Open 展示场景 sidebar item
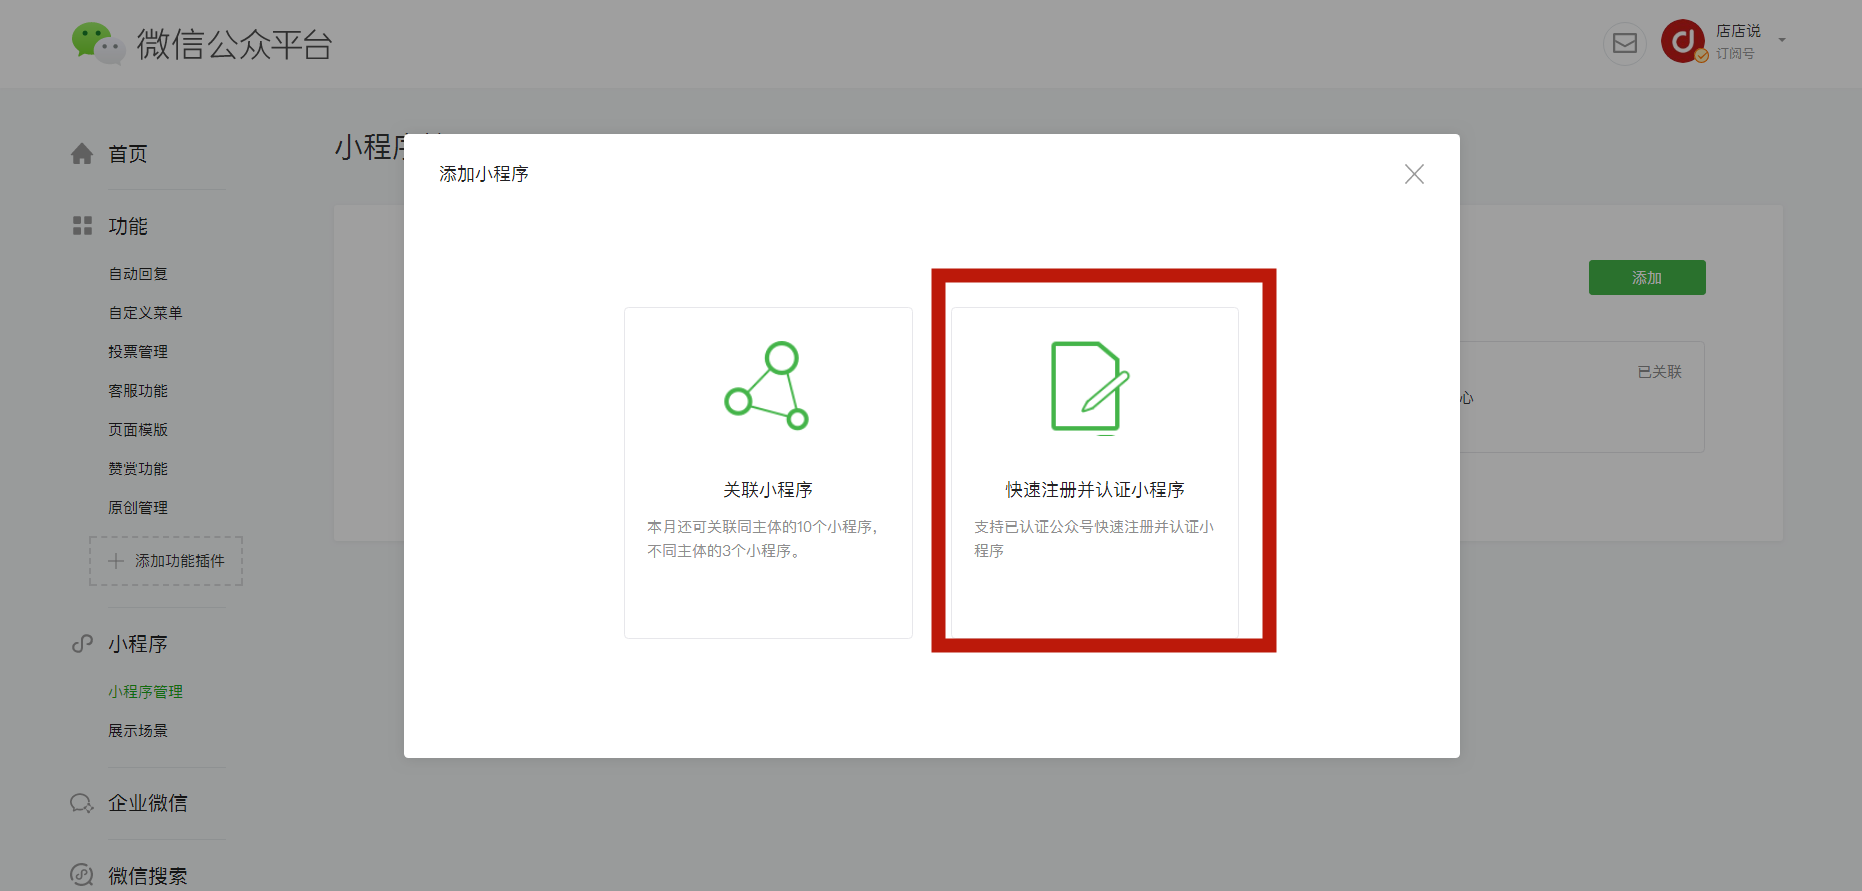1862x891 pixels. pos(138,731)
